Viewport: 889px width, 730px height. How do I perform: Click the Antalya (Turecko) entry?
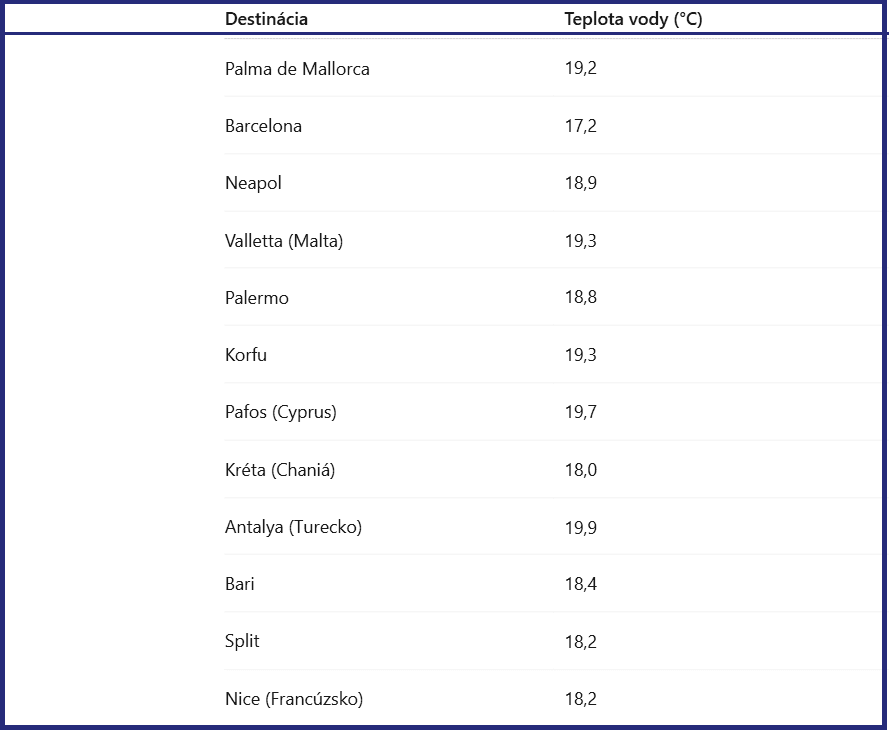pos(293,527)
